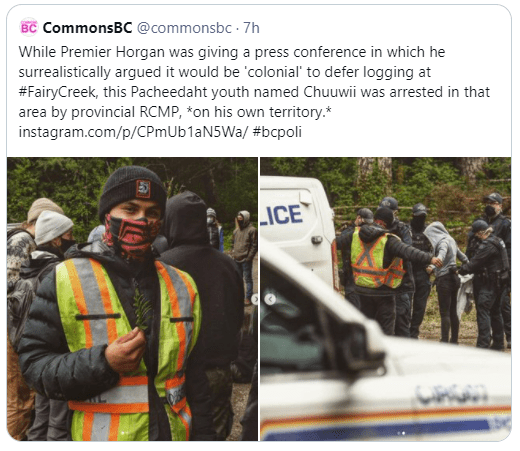
Task: Click the CommonsBC display name
Action: [x=88, y=28]
